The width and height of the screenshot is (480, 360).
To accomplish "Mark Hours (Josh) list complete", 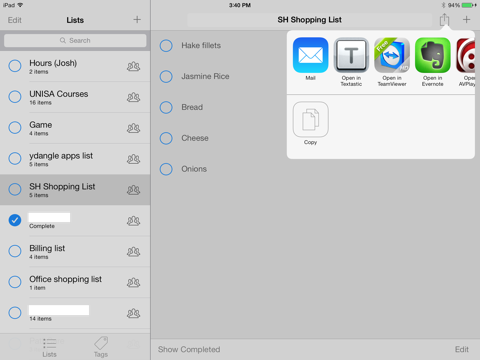I will (x=15, y=66).
